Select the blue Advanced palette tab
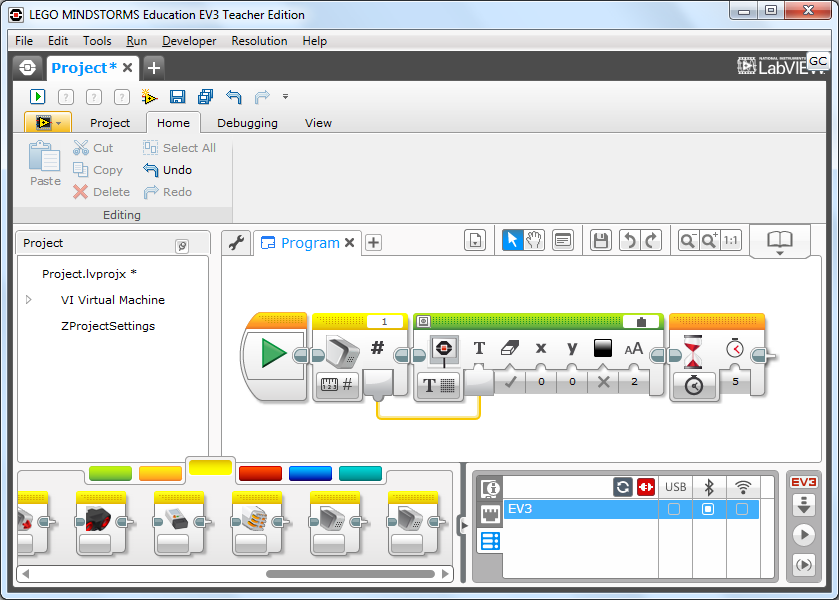839x600 pixels. [310, 473]
